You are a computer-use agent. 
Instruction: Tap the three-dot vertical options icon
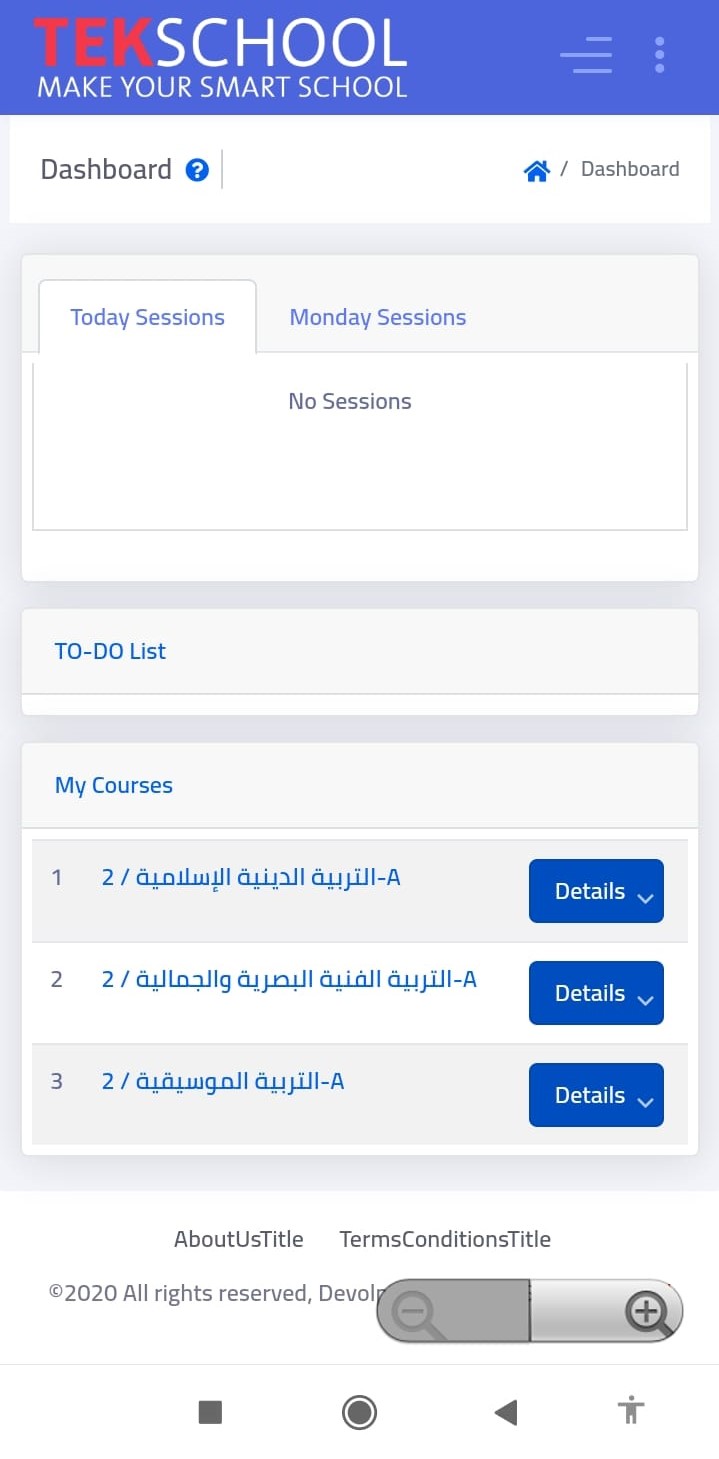pos(659,55)
